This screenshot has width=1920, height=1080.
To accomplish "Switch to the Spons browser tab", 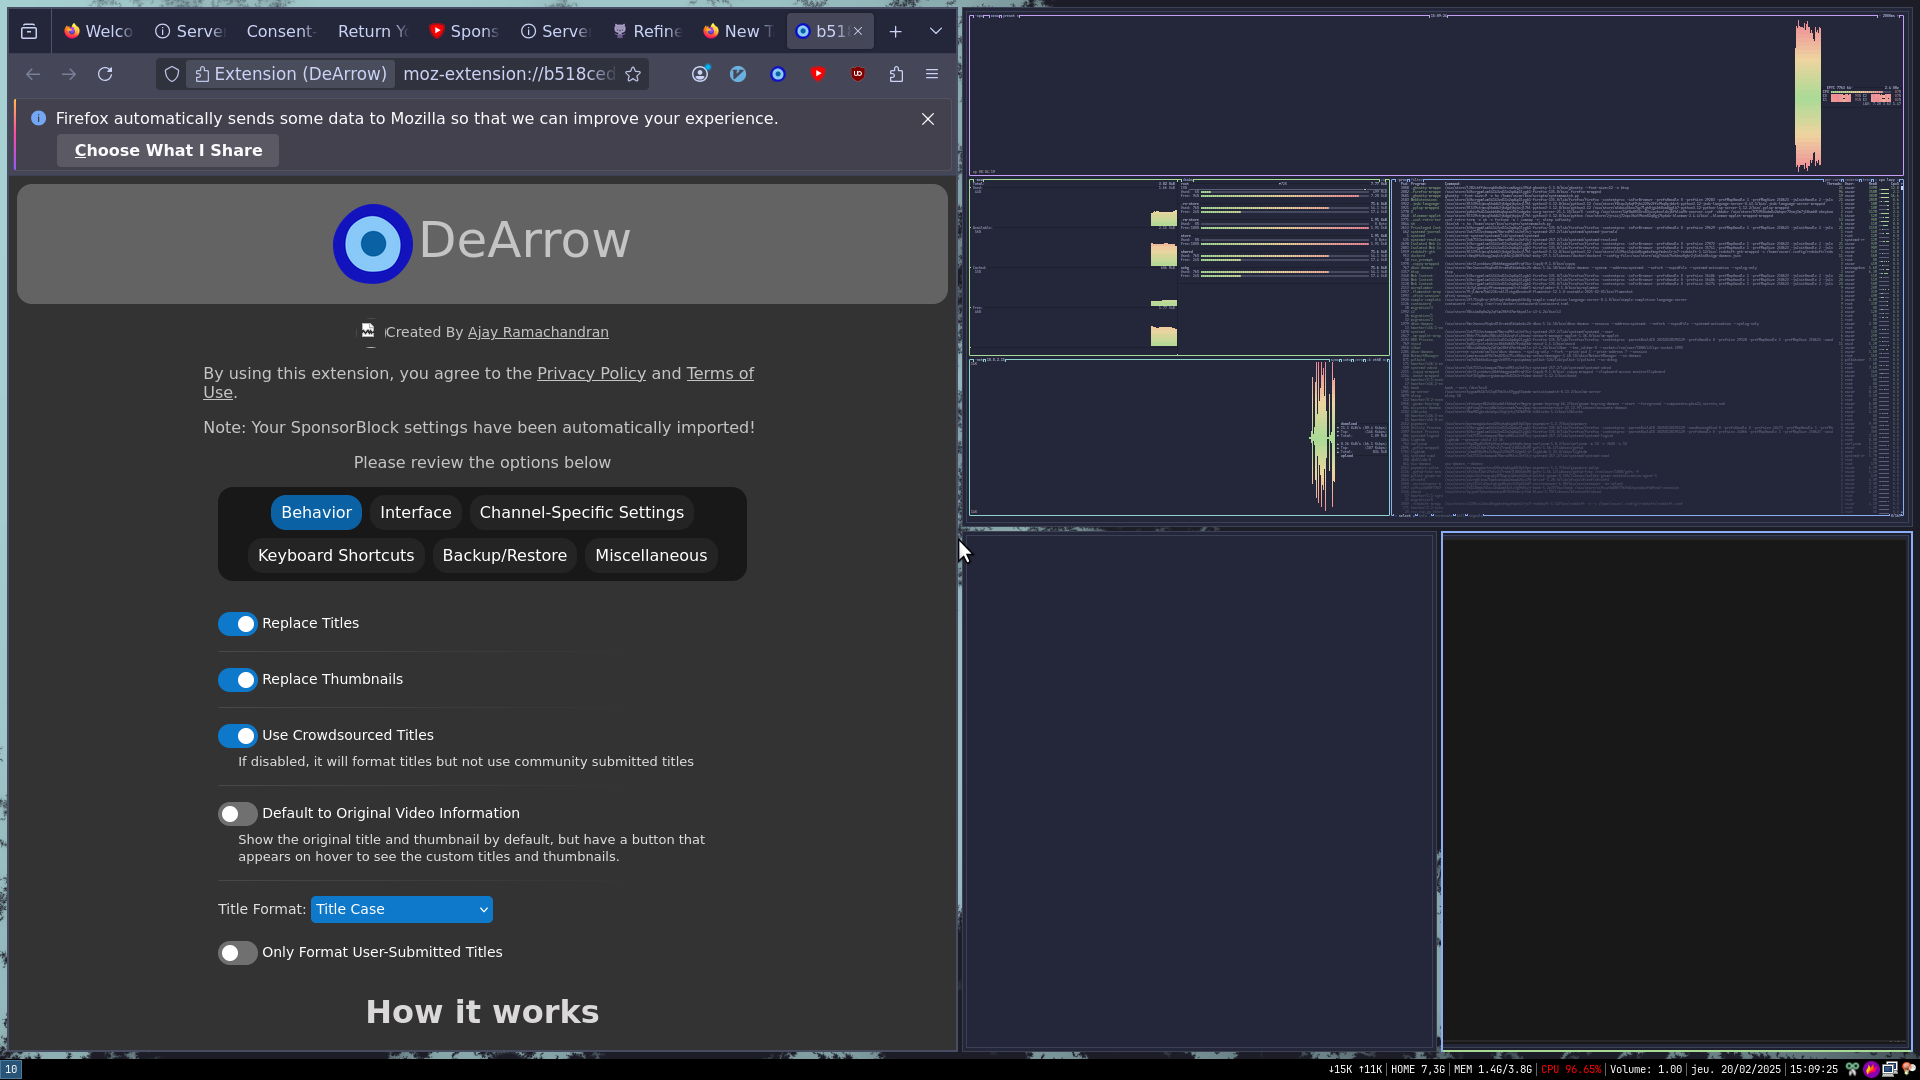I will click(464, 31).
